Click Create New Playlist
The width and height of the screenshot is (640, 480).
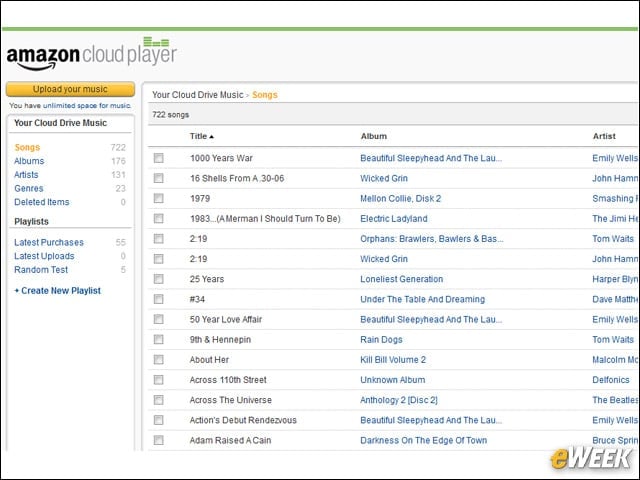(58, 291)
